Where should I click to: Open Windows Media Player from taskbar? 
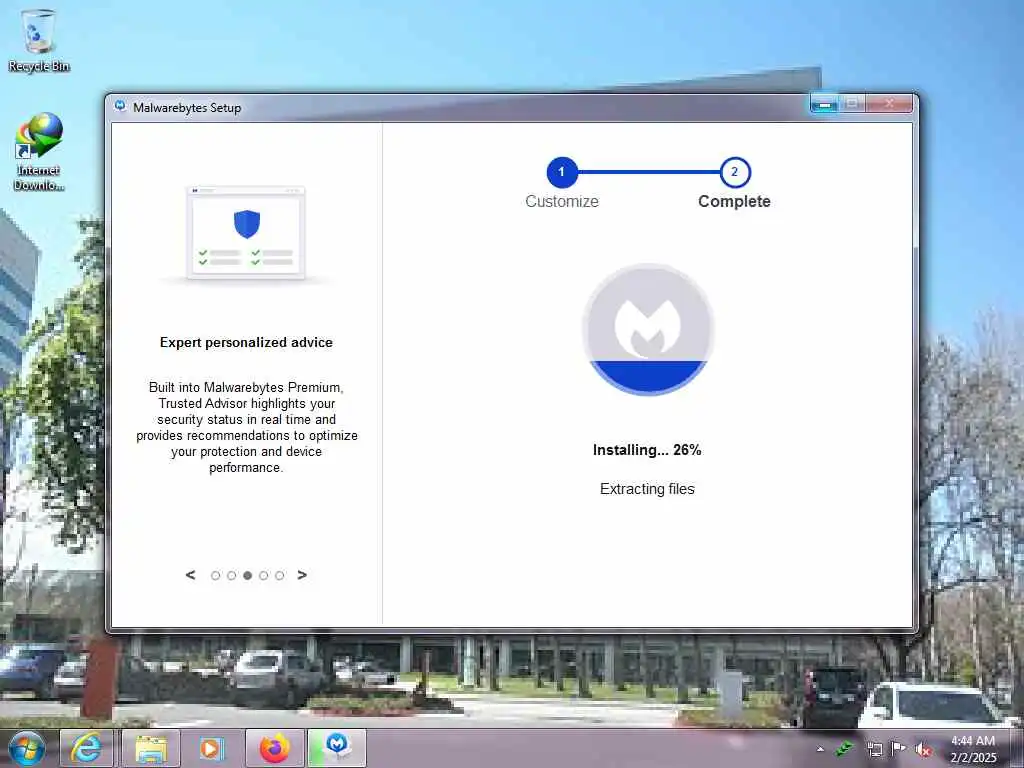point(212,748)
